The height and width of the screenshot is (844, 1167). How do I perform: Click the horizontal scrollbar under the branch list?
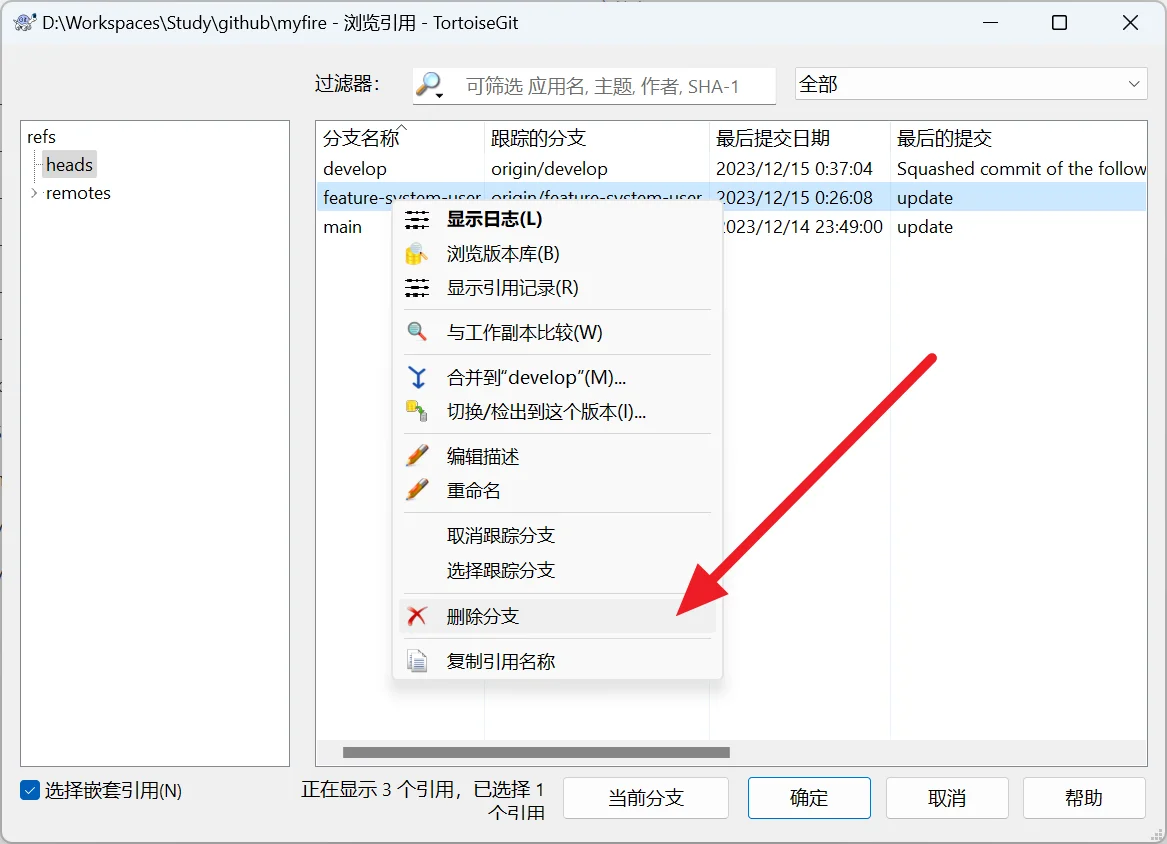click(536, 753)
